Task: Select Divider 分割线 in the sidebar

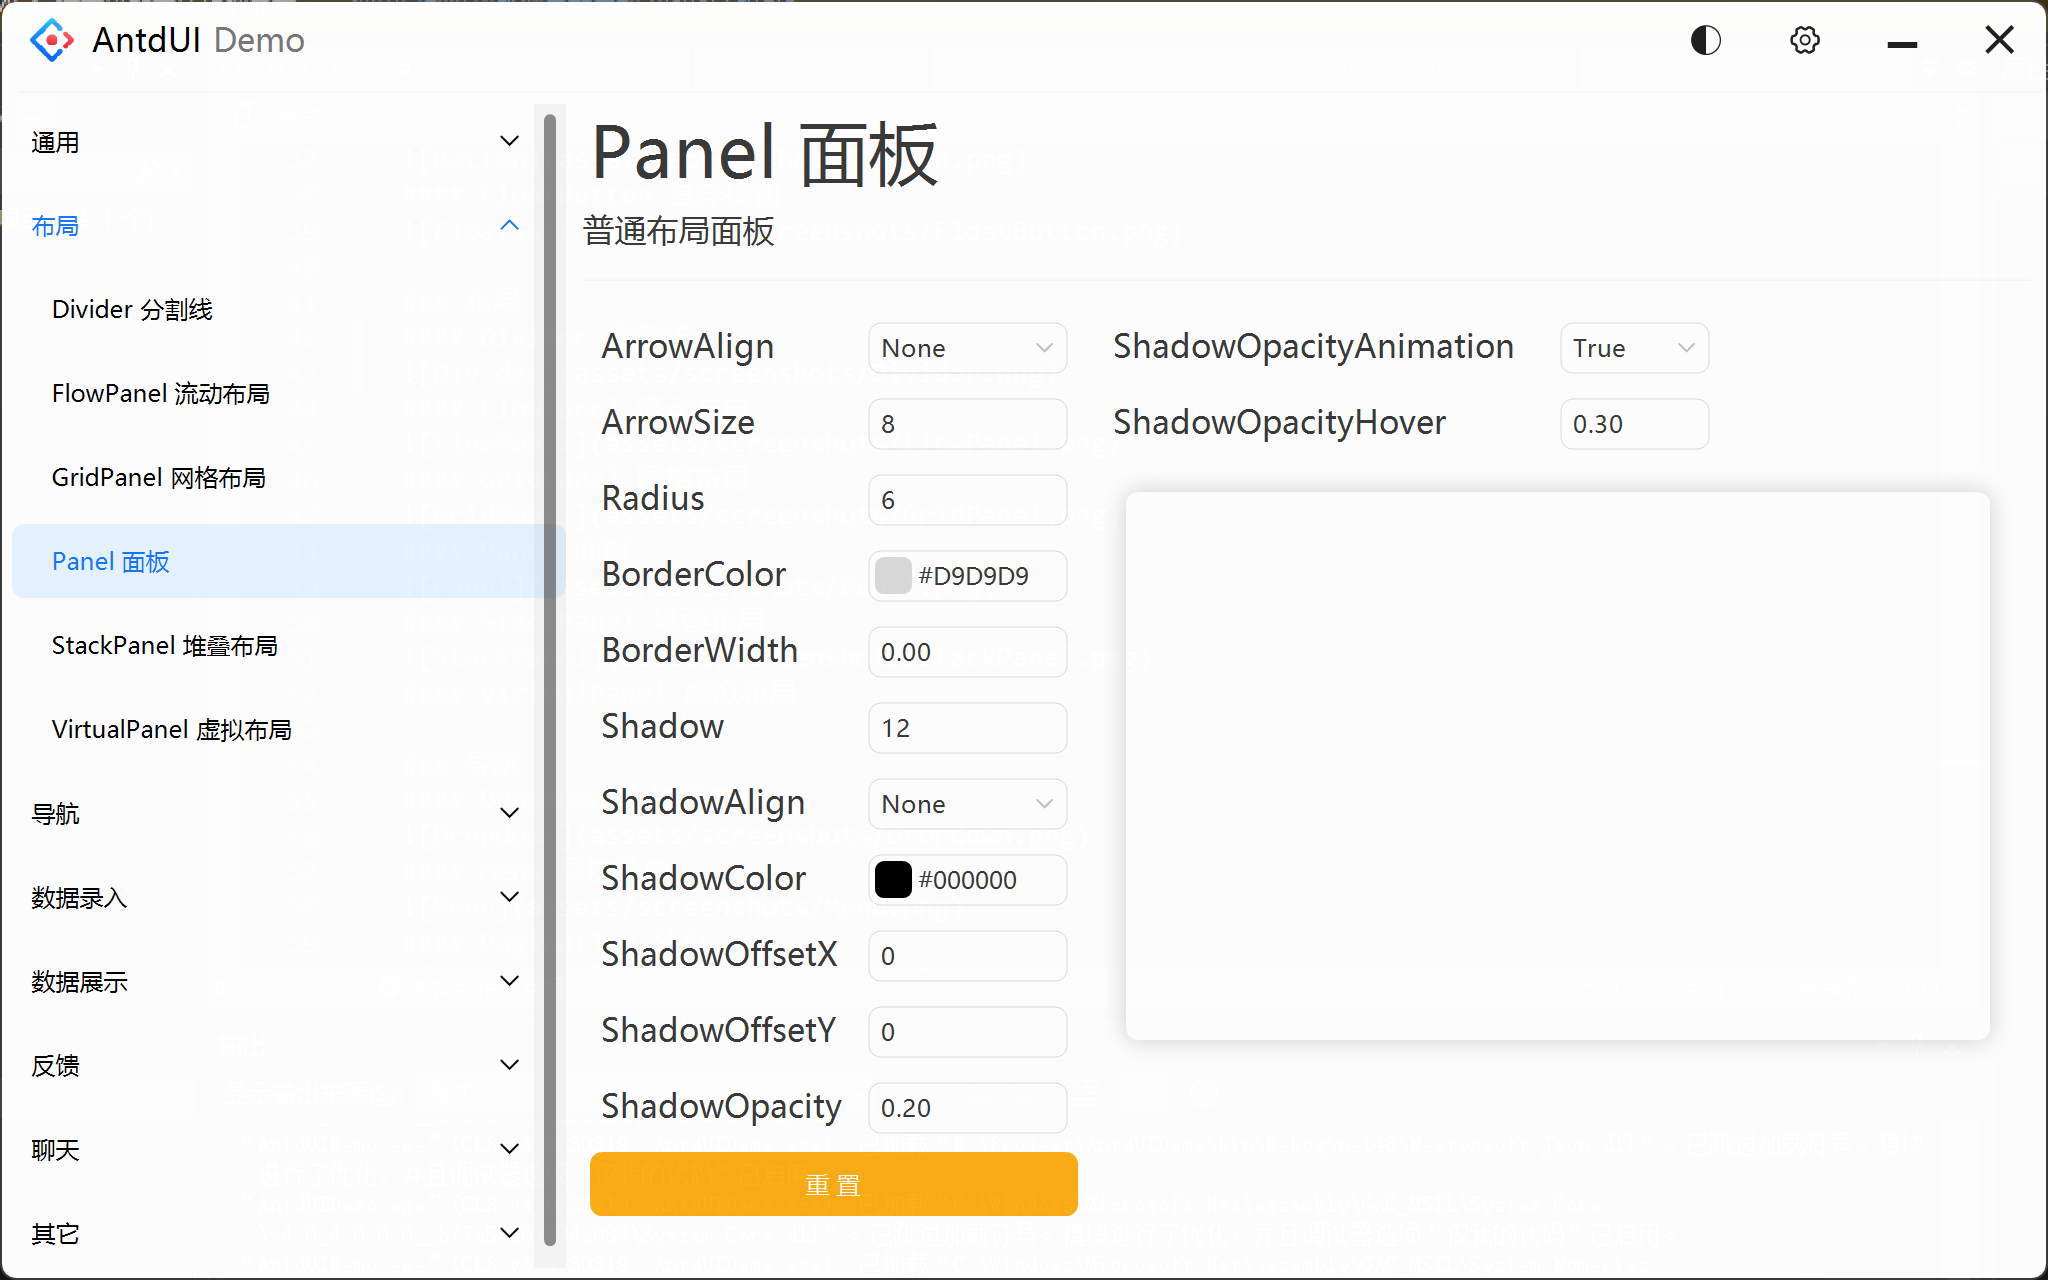Action: pyautogui.click(x=131, y=309)
